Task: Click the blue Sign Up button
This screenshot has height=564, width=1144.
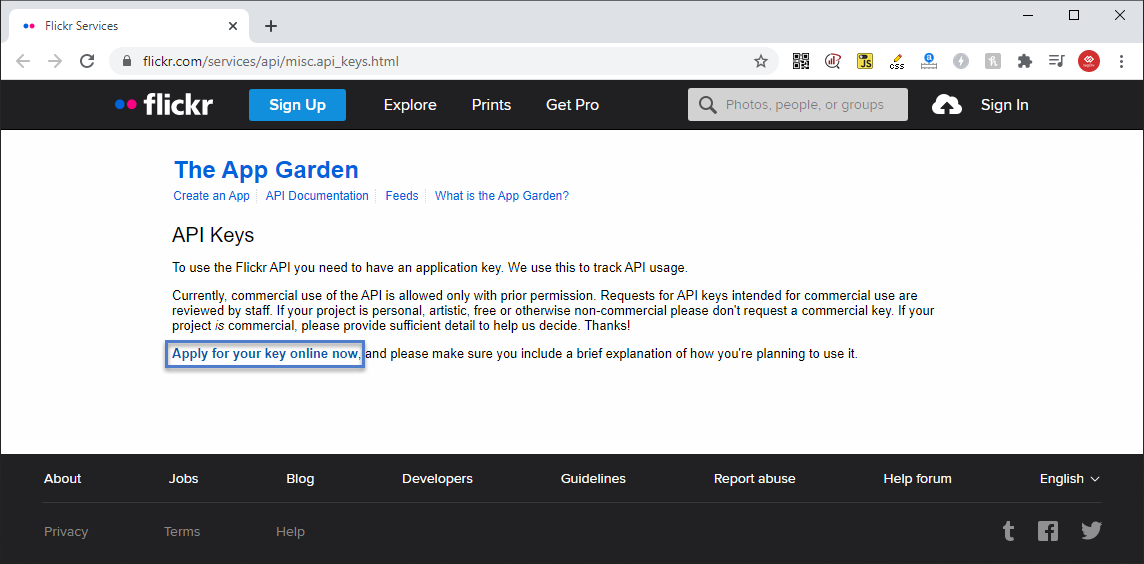Action: coord(297,105)
